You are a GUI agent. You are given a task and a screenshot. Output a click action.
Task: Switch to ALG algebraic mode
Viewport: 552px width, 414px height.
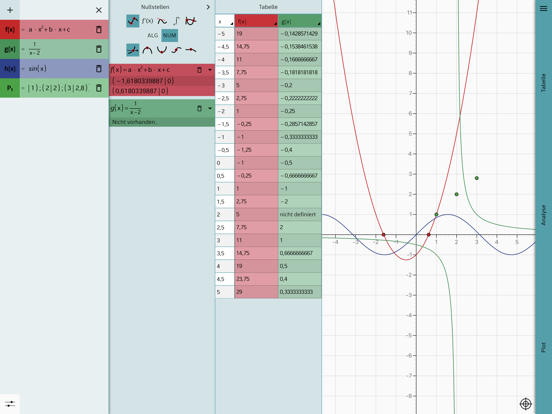152,36
